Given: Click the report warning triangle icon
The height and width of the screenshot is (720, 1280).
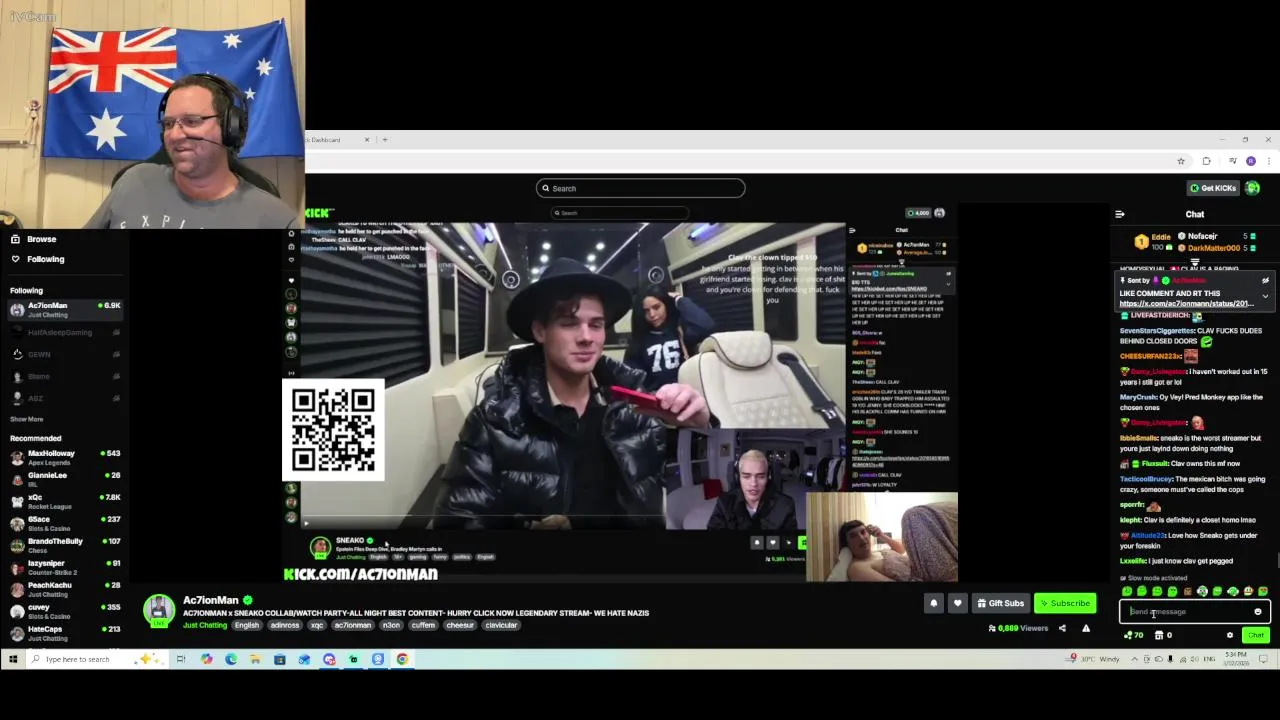Looking at the screenshot, I should point(1086,628).
